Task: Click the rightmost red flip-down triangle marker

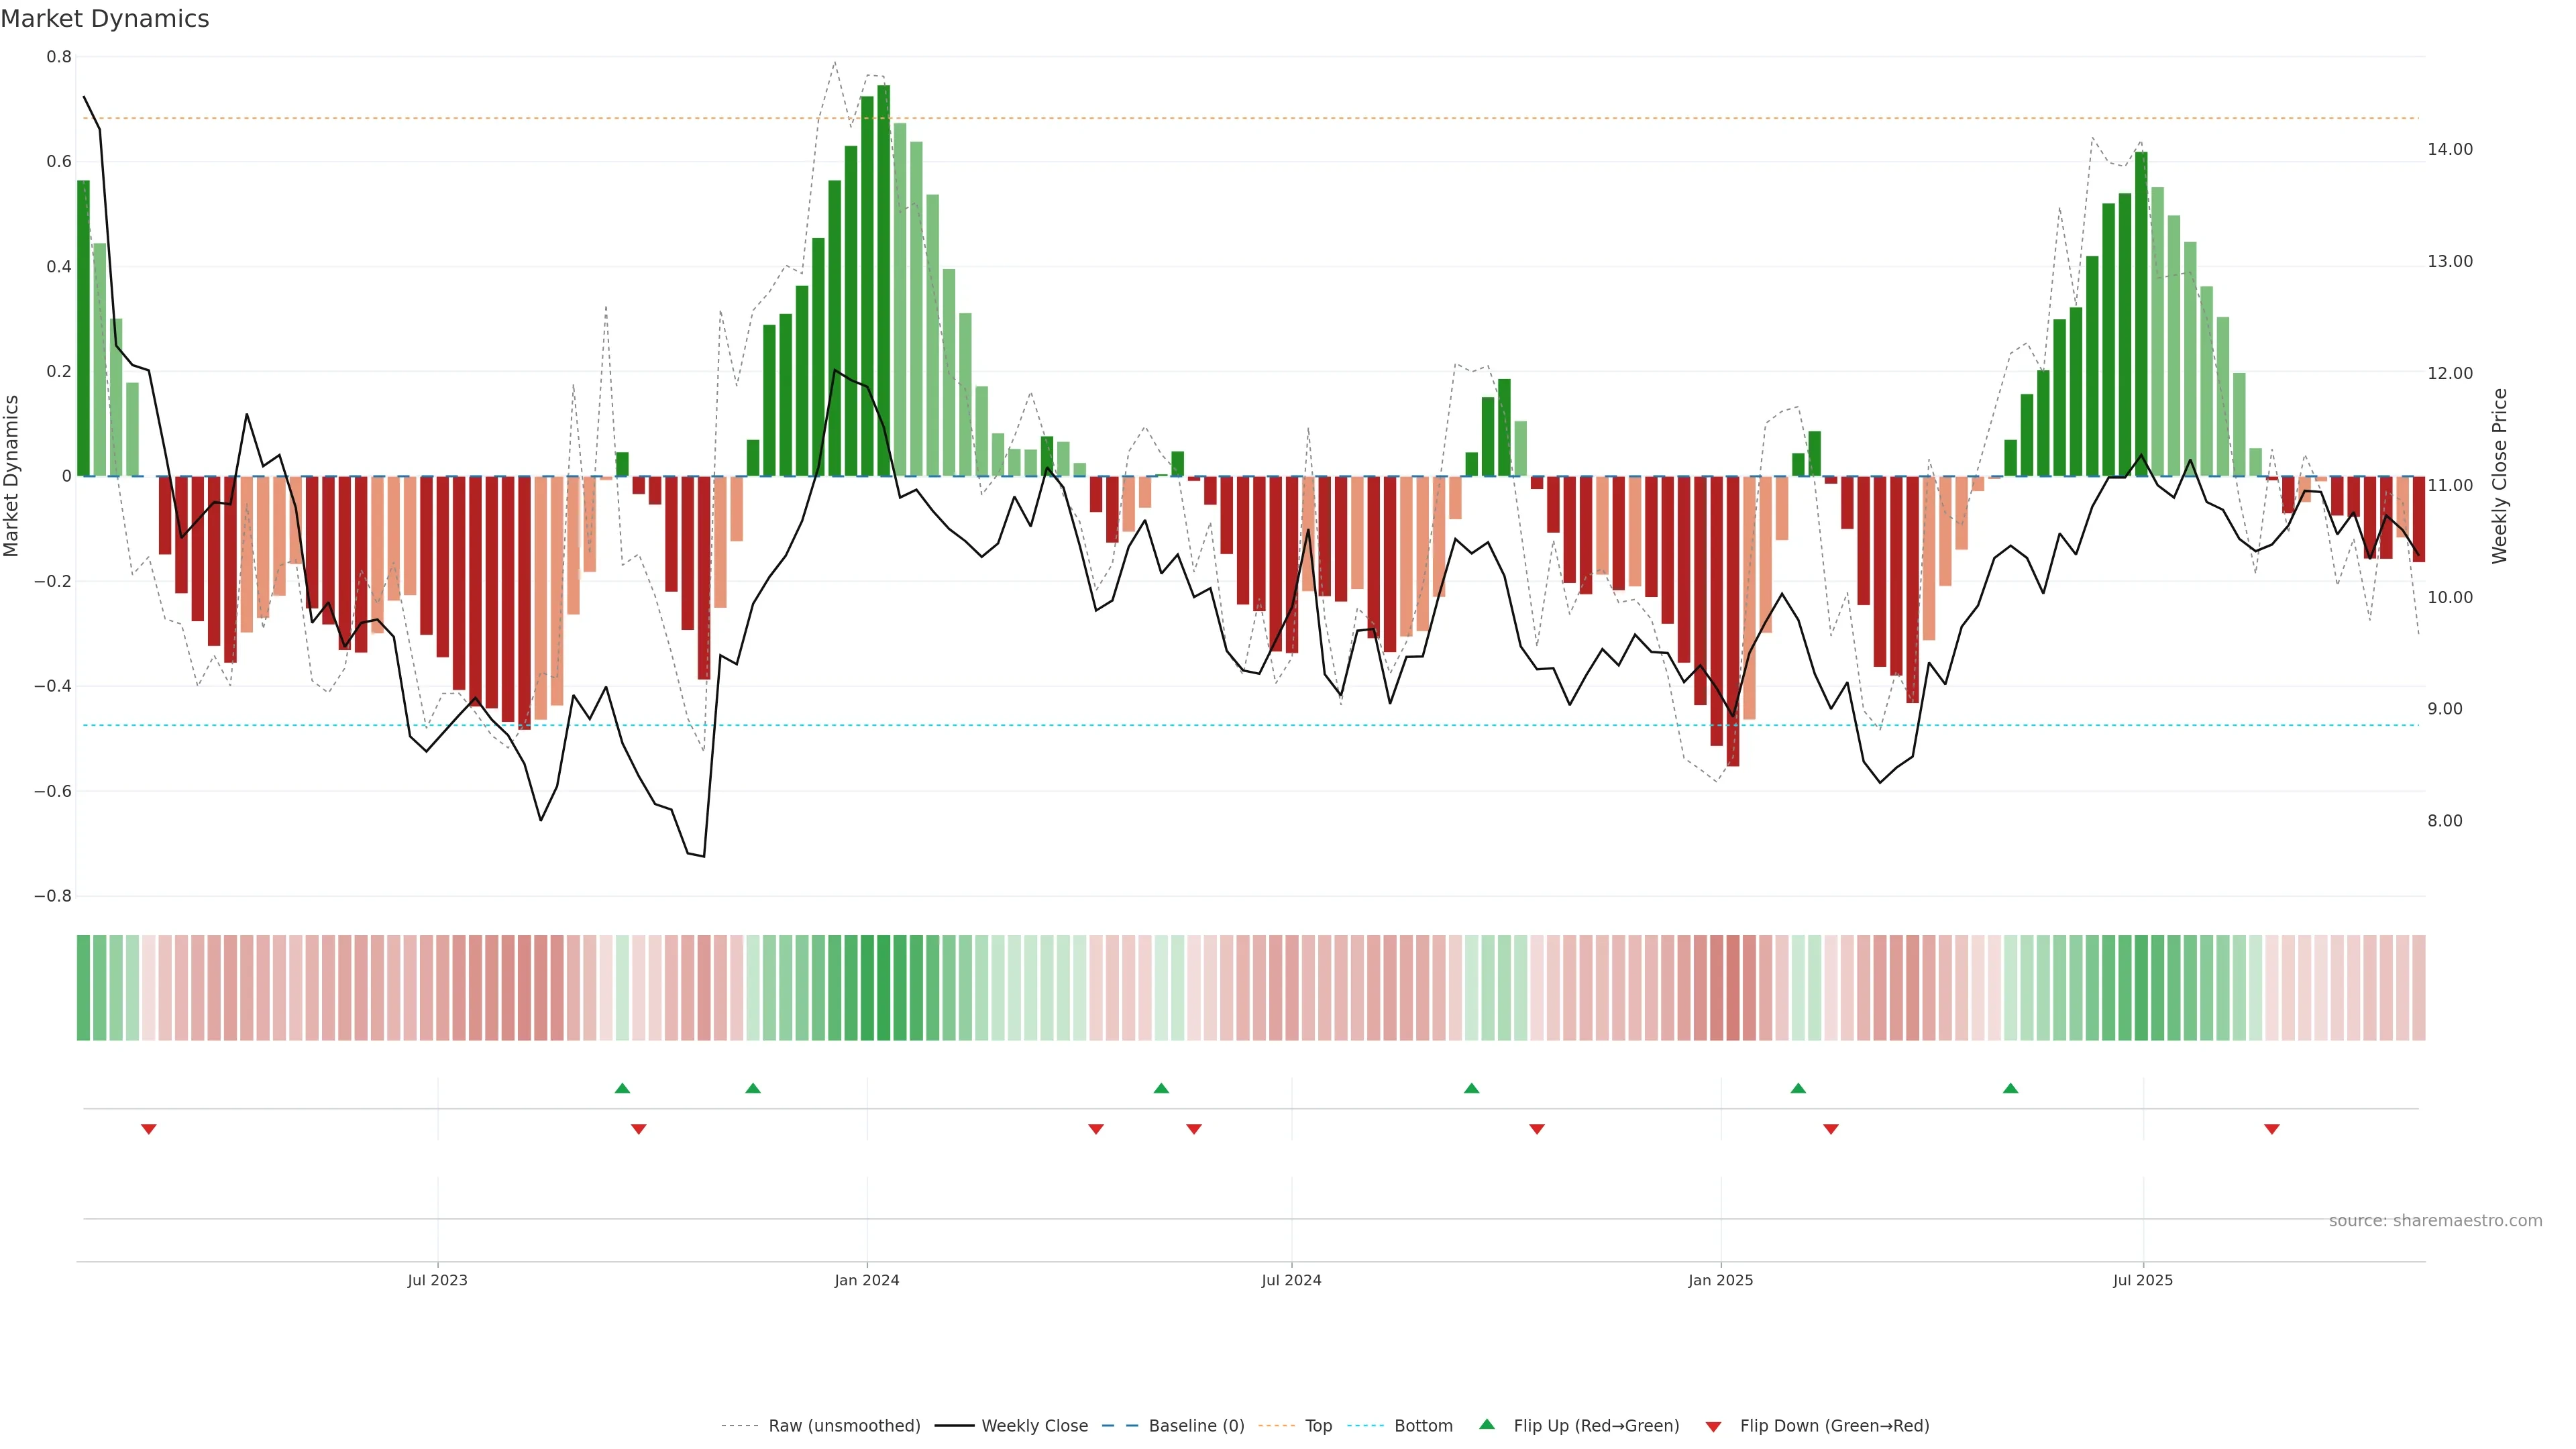Action: pyautogui.click(x=2271, y=1129)
